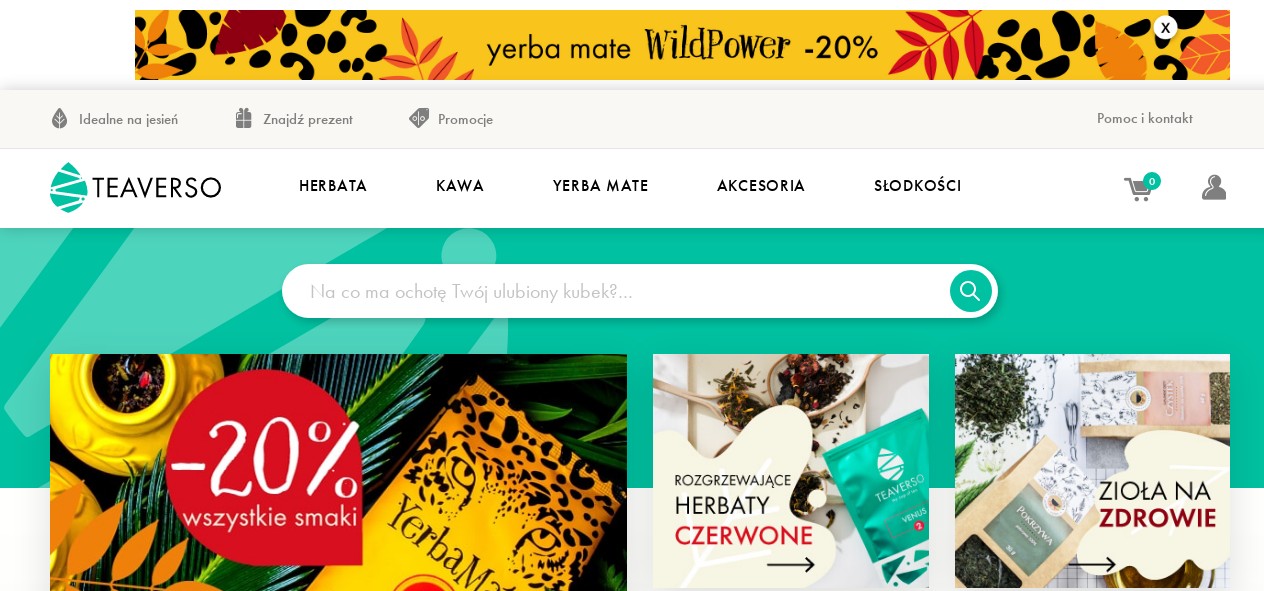1264x591 pixels.
Task: Open the user account profile icon
Action: point(1214,187)
